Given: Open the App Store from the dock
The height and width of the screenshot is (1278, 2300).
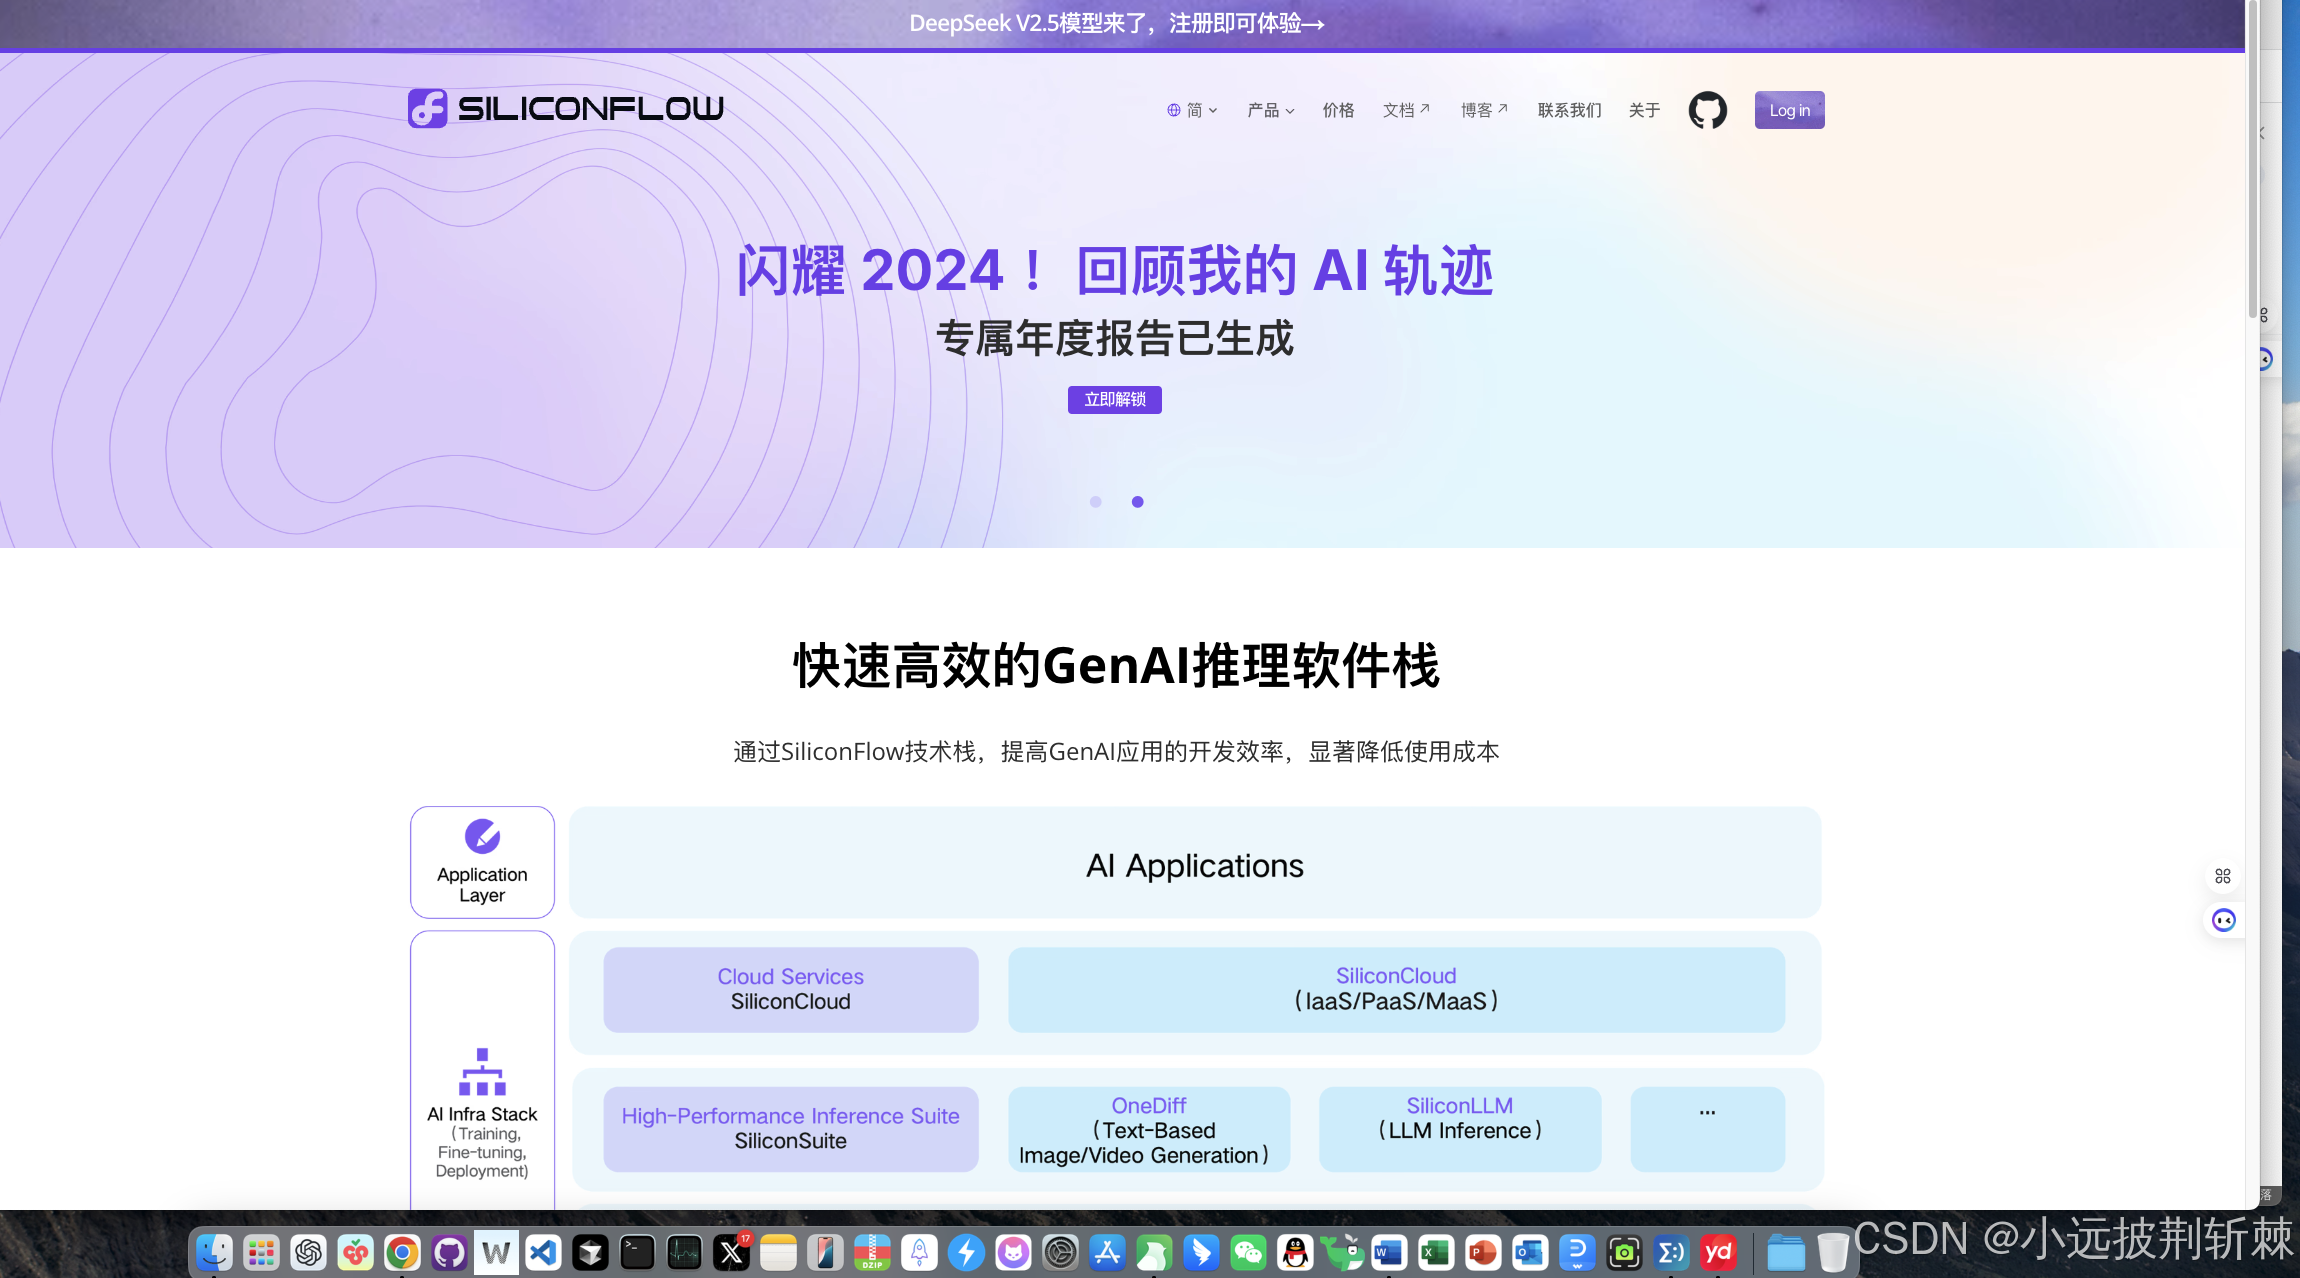Looking at the screenshot, I should [x=1107, y=1252].
